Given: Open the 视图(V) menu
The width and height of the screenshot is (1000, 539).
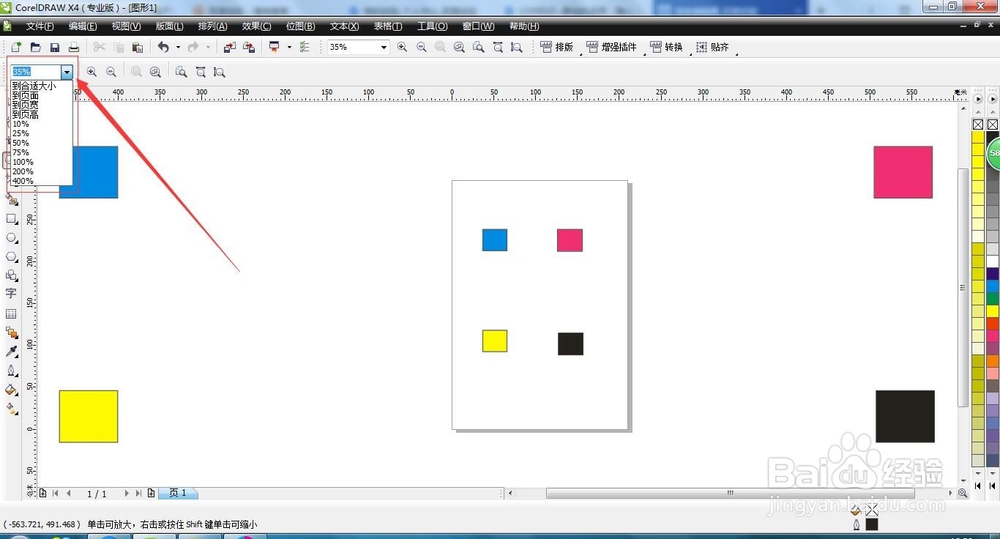Looking at the screenshot, I should (126, 26).
